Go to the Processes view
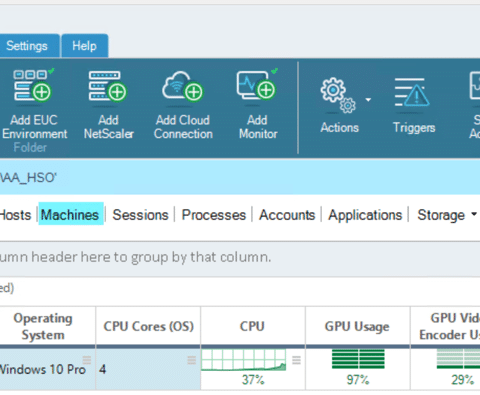Viewport: 480px width, 395px height. click(x=214, y=215)
